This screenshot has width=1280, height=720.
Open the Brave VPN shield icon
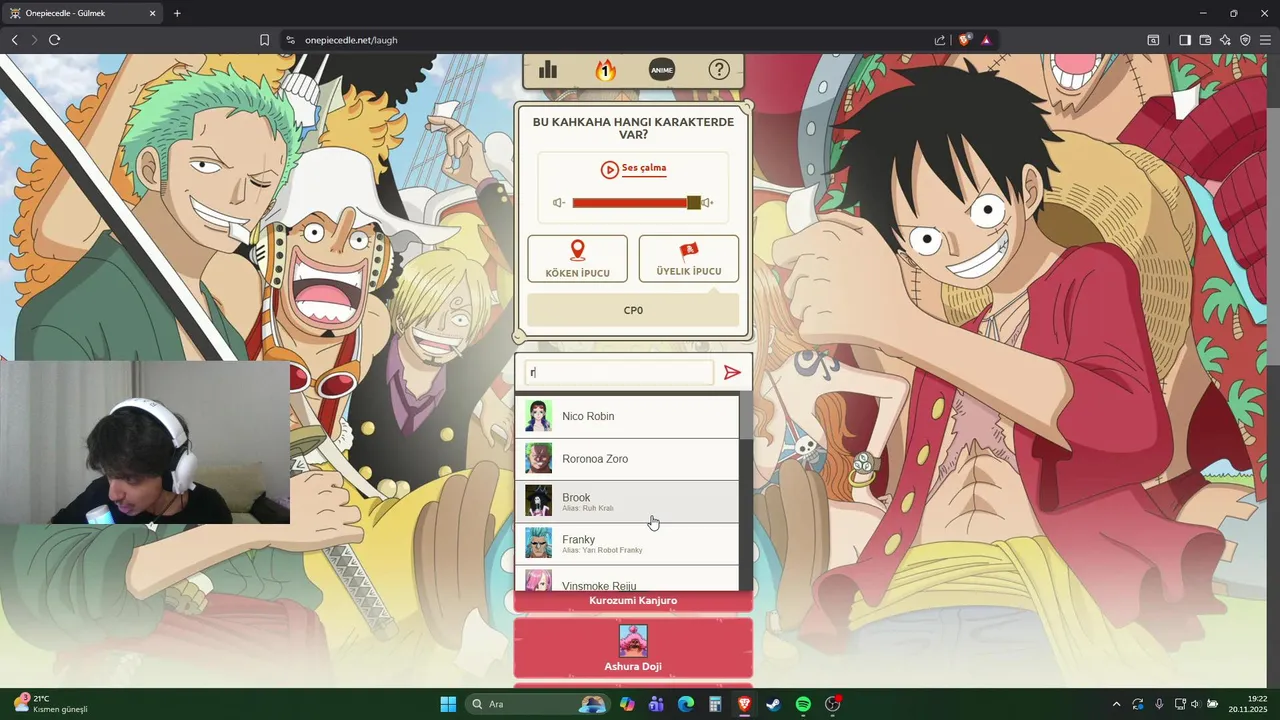pyautogui.click(x=1245, y=40)
